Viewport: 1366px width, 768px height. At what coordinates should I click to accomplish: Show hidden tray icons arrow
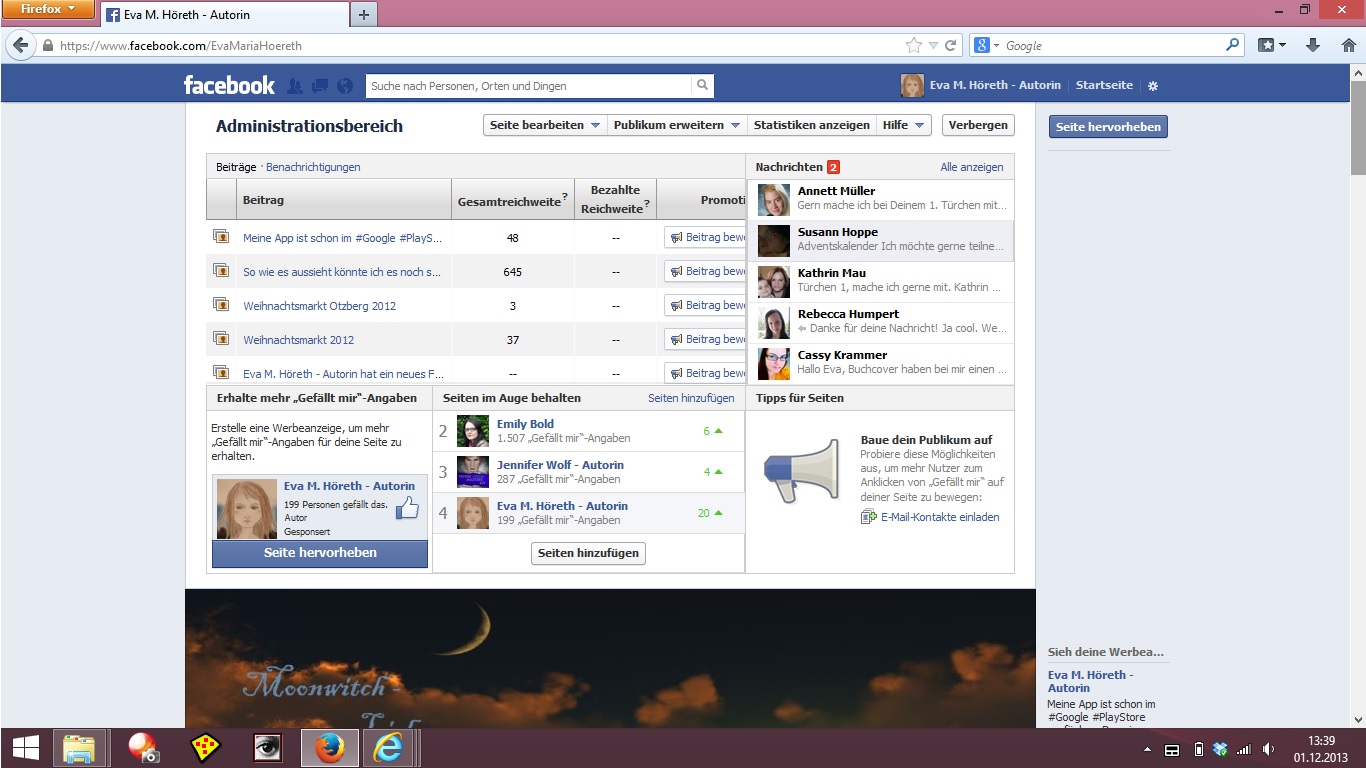click(x=1147, y=749)
